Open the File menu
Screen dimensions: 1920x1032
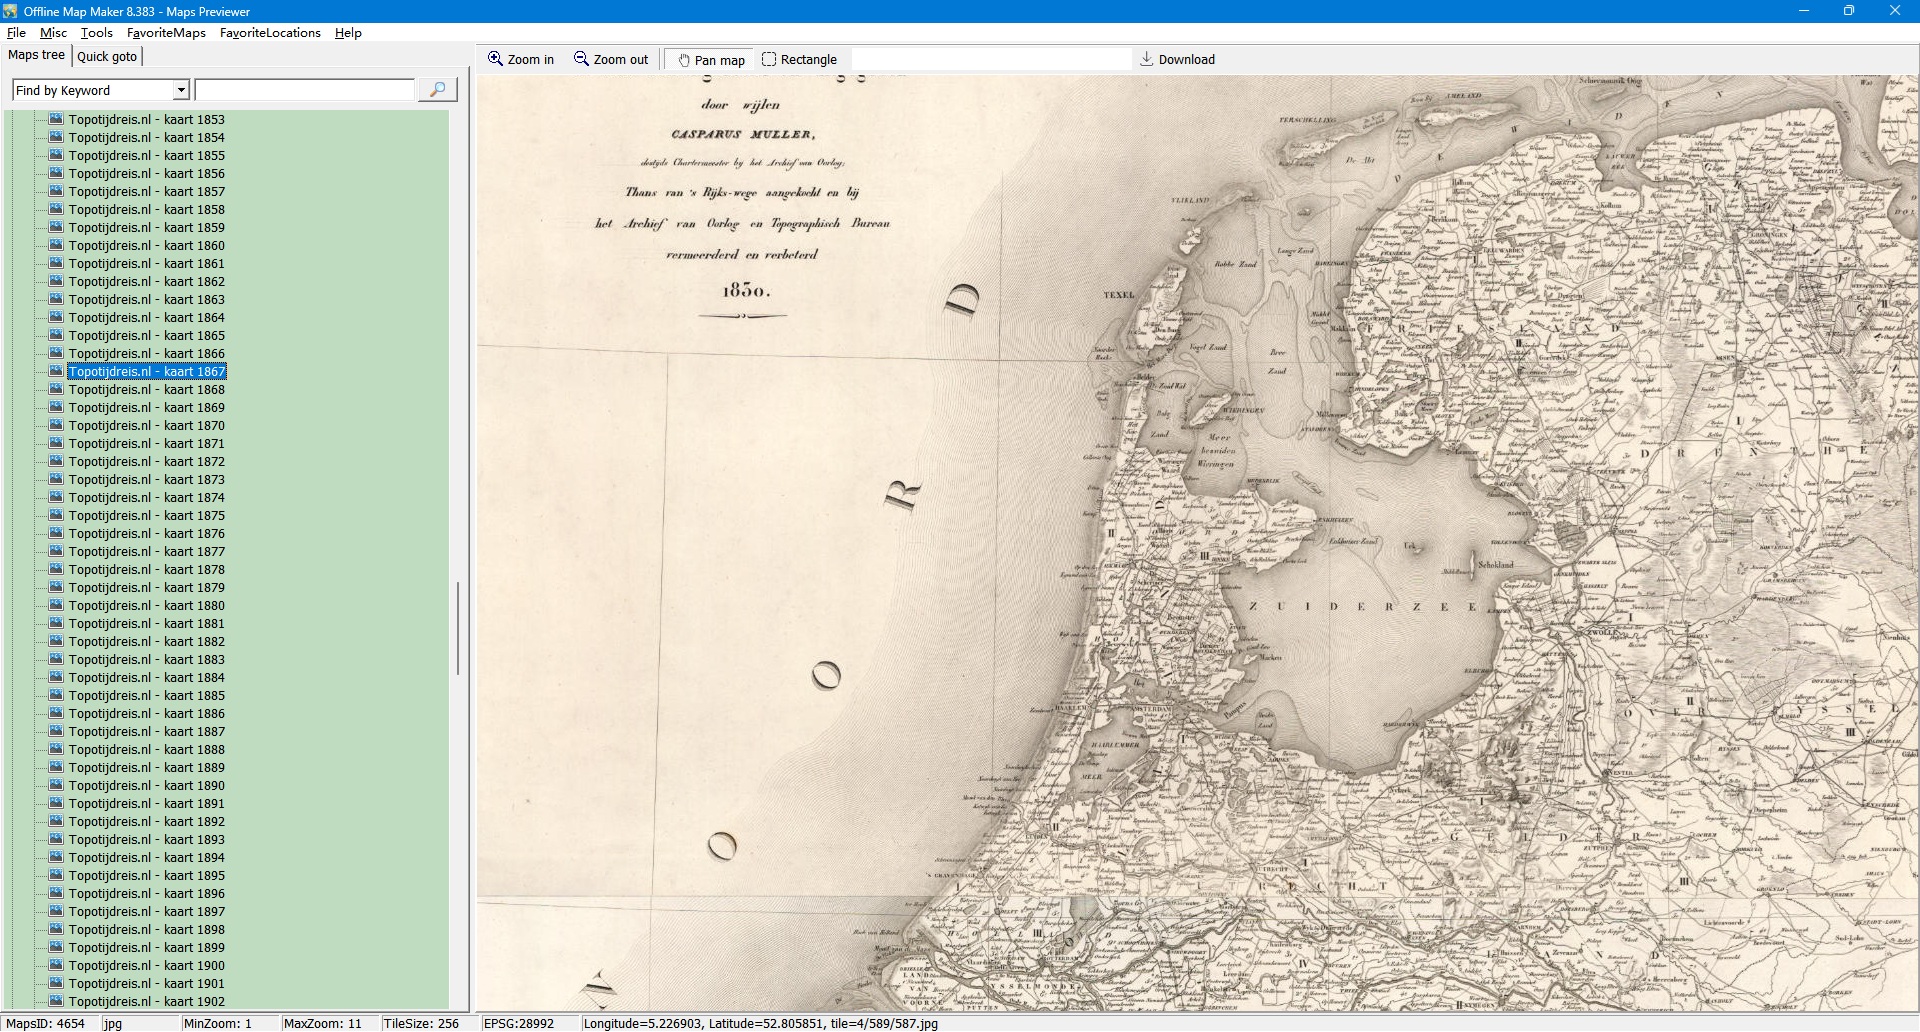(16, 33)
